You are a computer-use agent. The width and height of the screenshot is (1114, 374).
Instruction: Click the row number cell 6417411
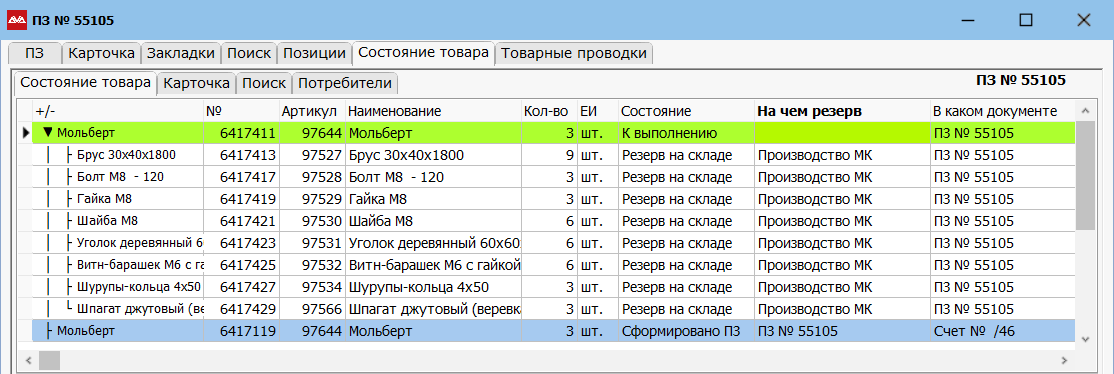click(x=241, y=133)
